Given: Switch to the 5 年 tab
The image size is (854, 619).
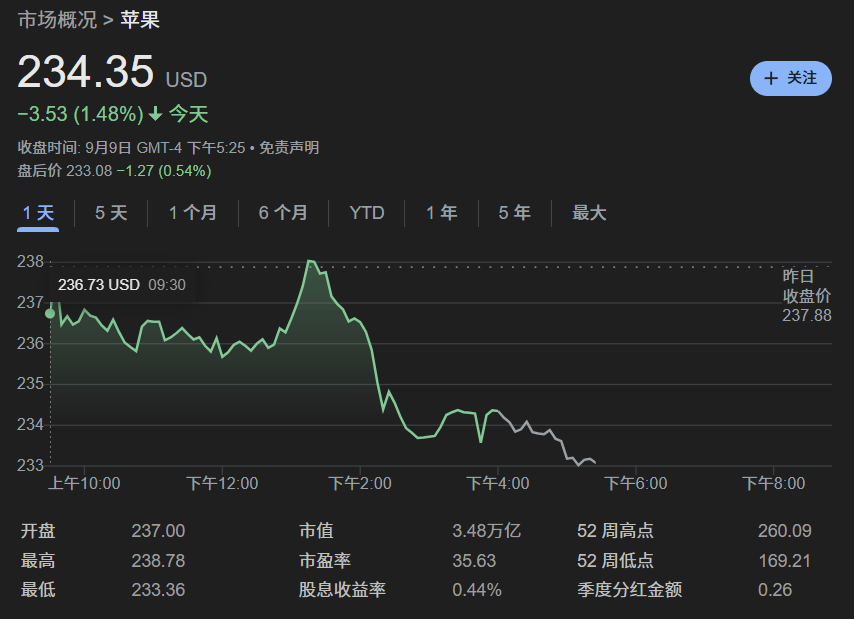Looking at the screenshot, I should click(514, 213).
